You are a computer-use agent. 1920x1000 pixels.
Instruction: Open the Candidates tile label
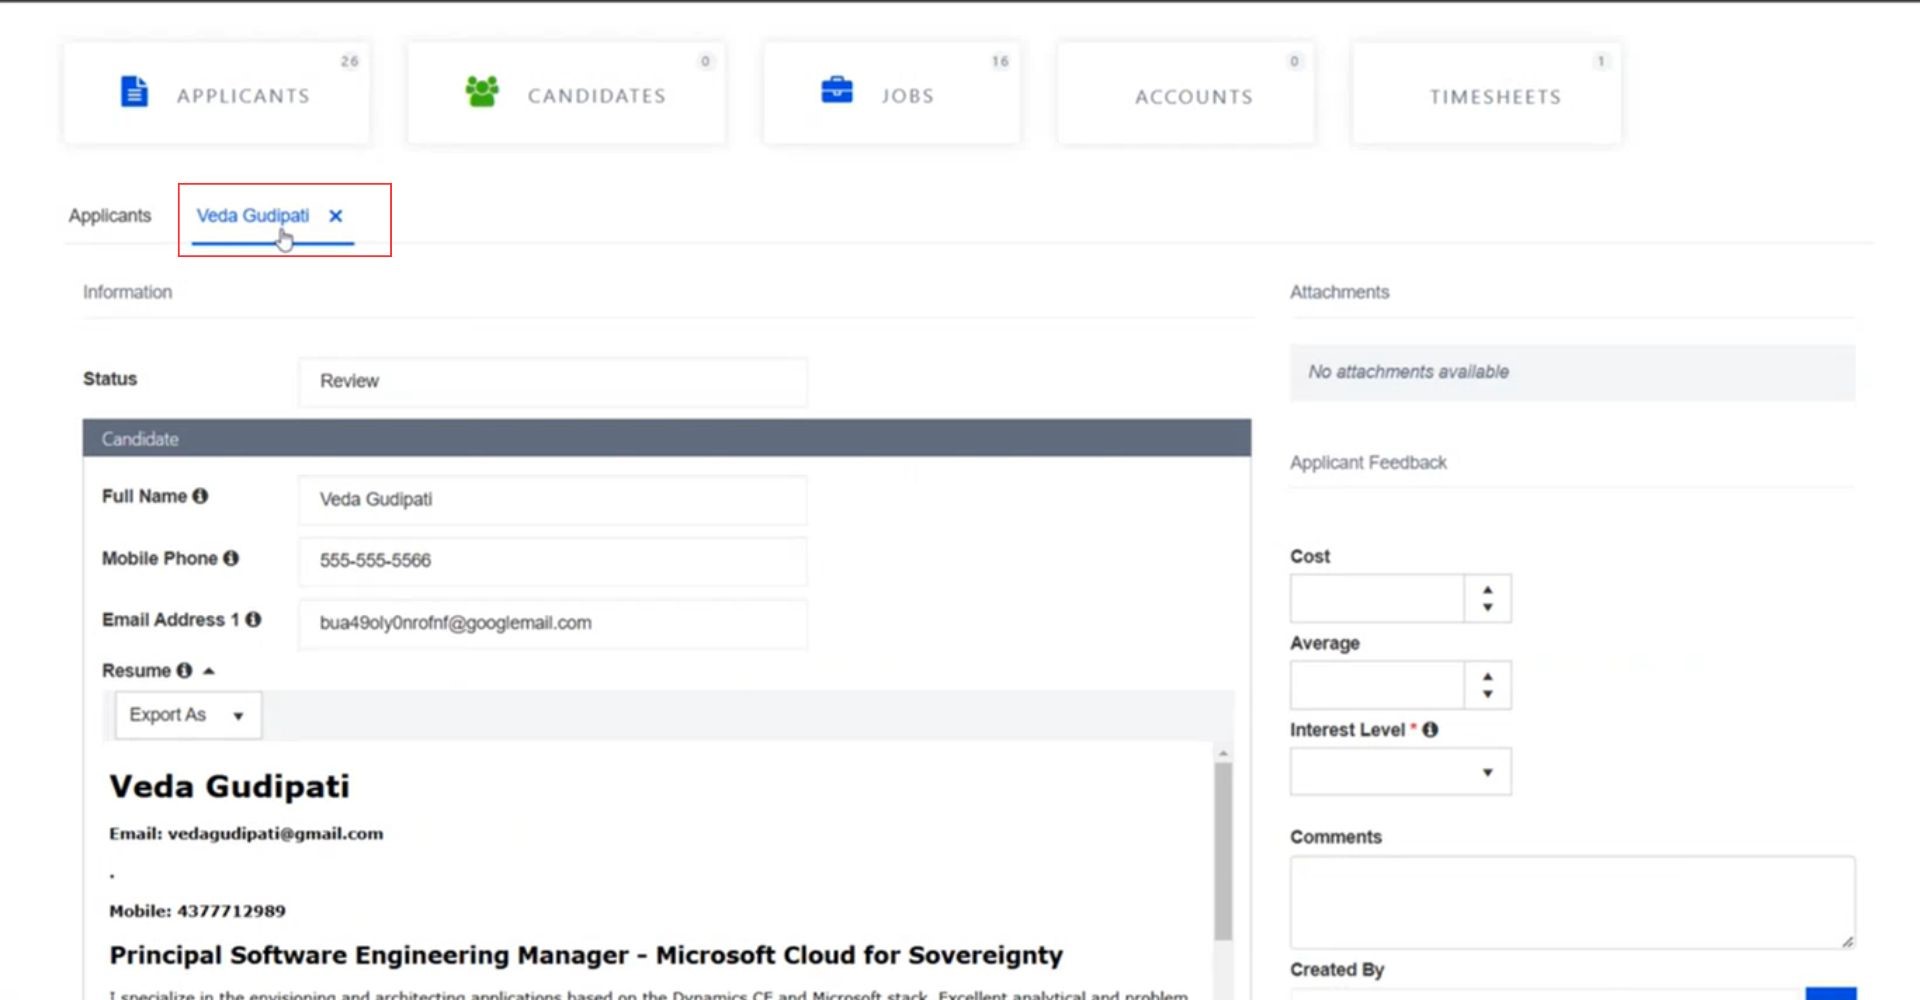pos(597,96)
